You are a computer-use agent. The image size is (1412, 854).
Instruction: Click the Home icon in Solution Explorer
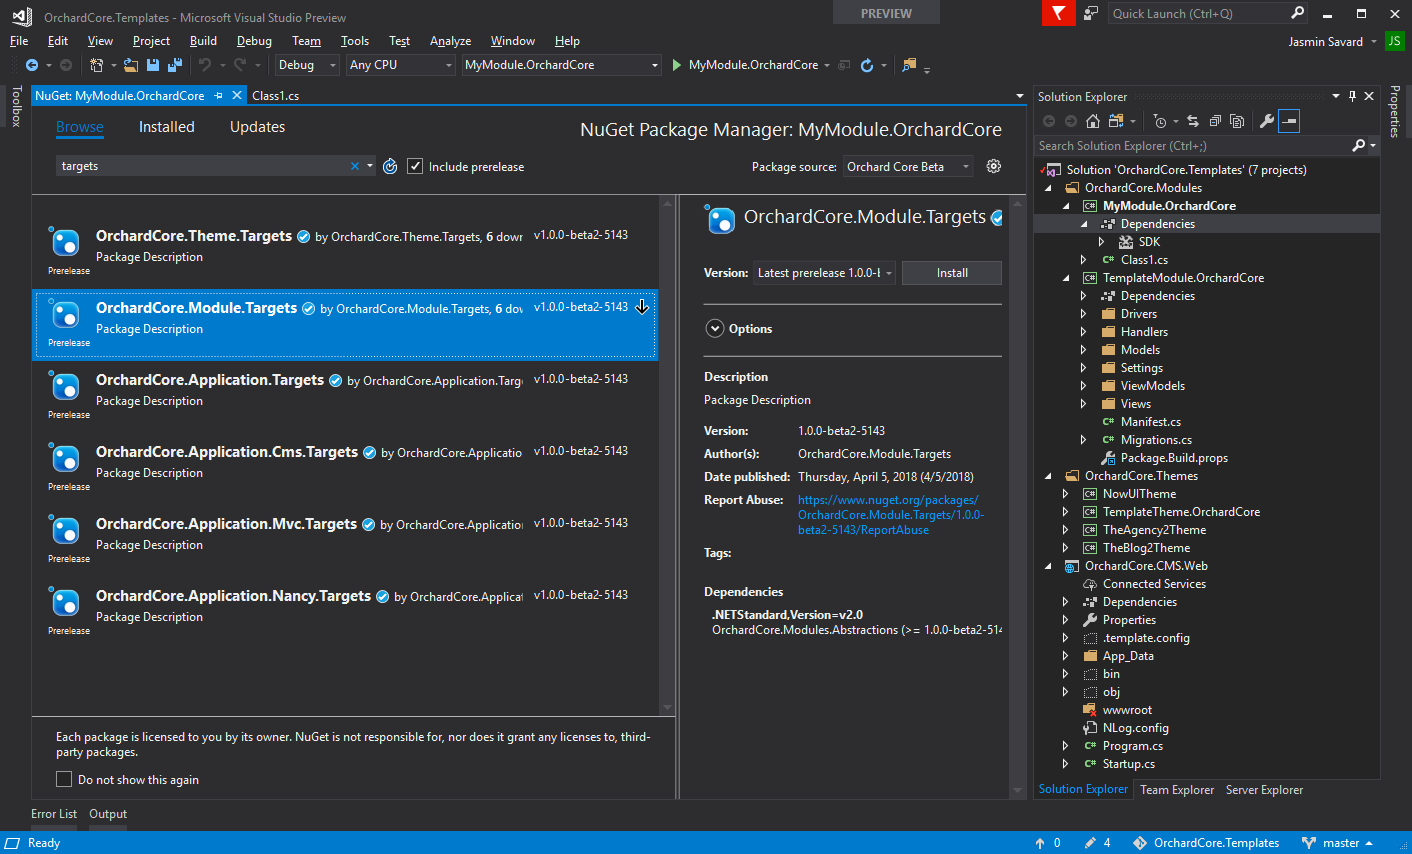click(1092, 121)
